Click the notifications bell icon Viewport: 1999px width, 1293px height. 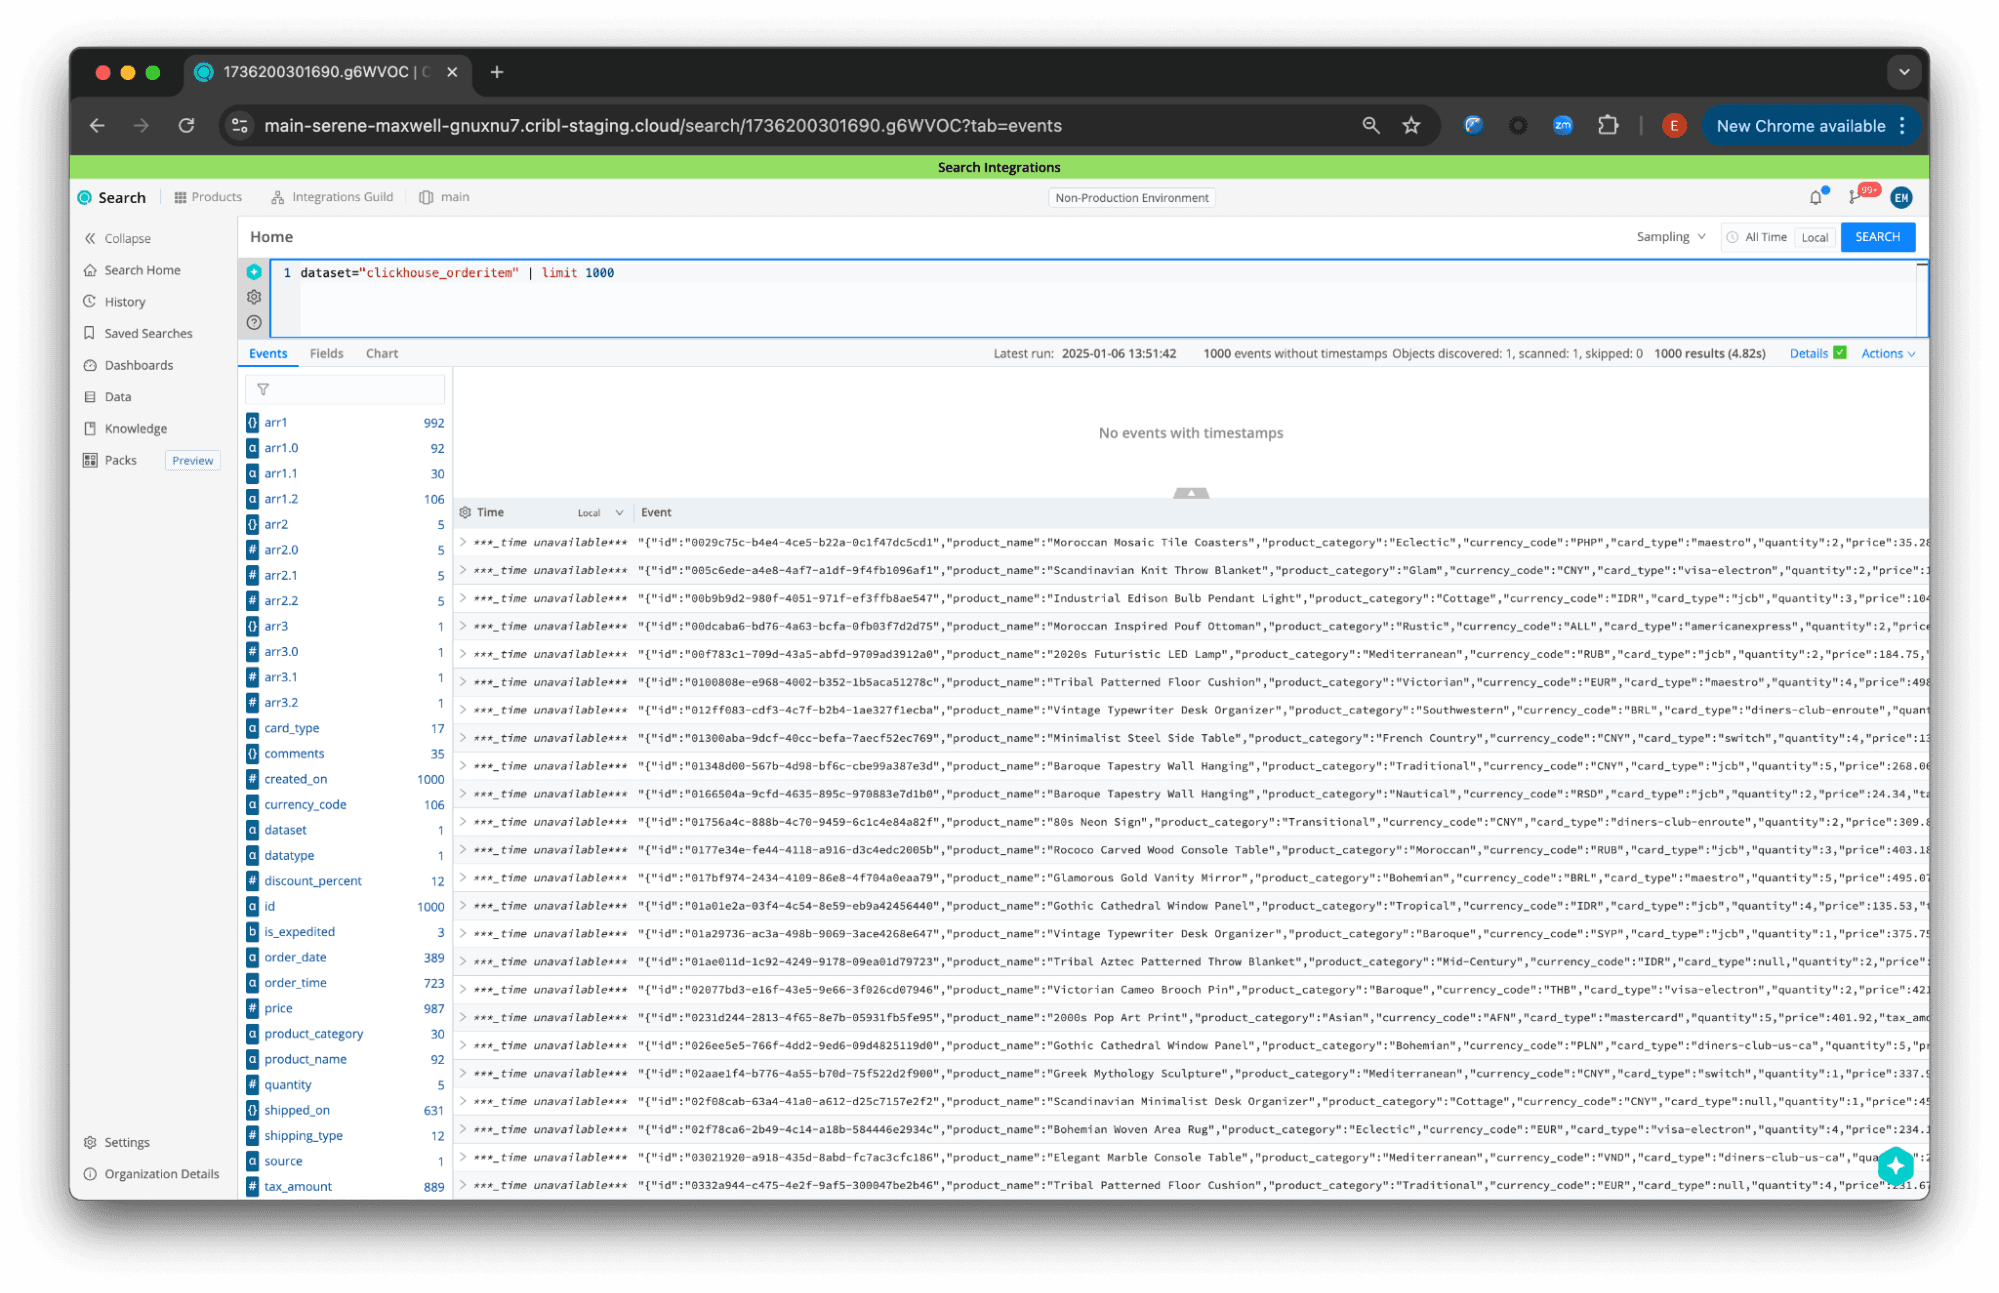[1816, 198]
